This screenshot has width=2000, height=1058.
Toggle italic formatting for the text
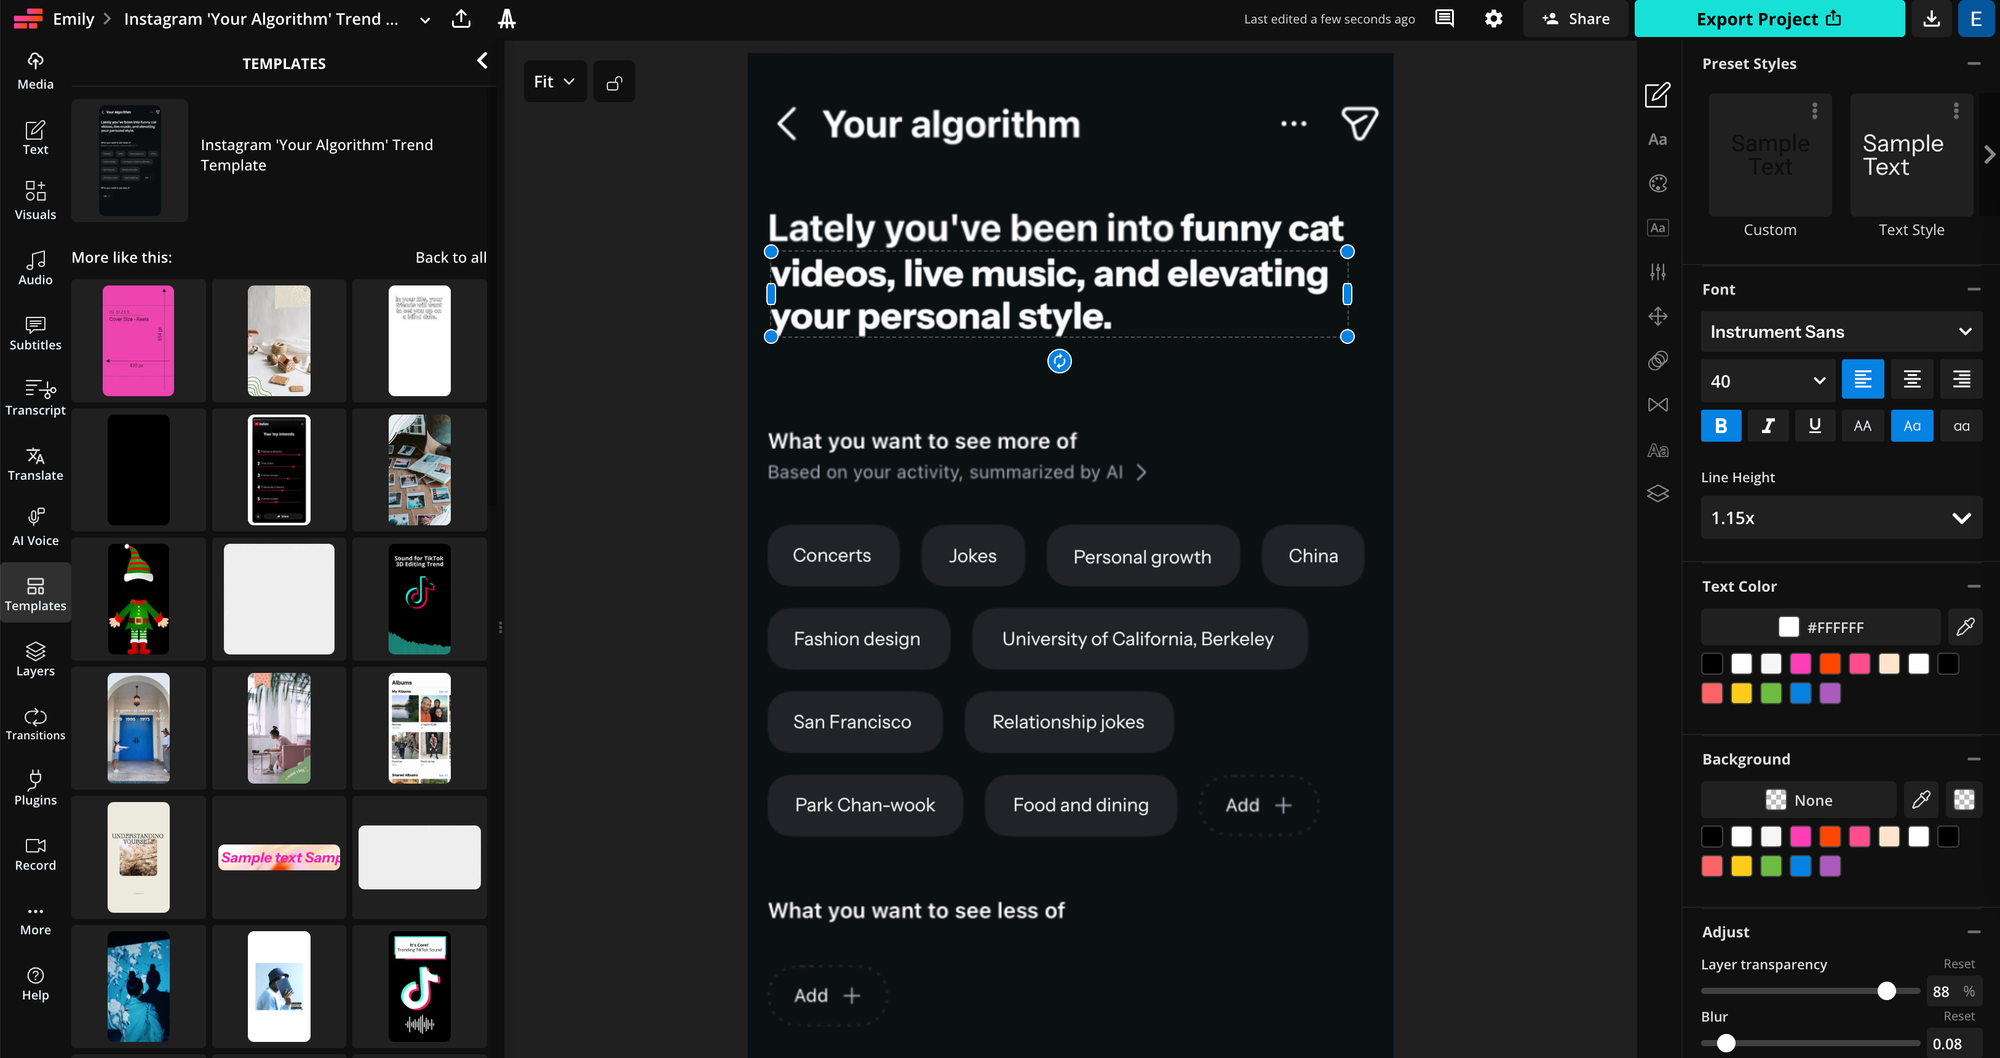click(x=1768, y=425)
